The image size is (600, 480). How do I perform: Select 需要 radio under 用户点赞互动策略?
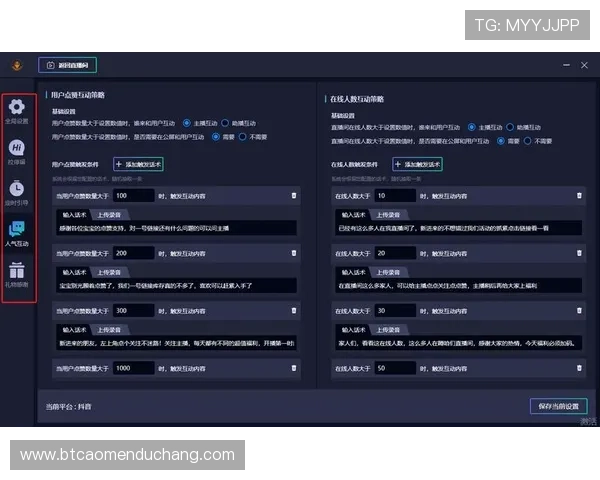pyautogui.click(x=216, y=137)
